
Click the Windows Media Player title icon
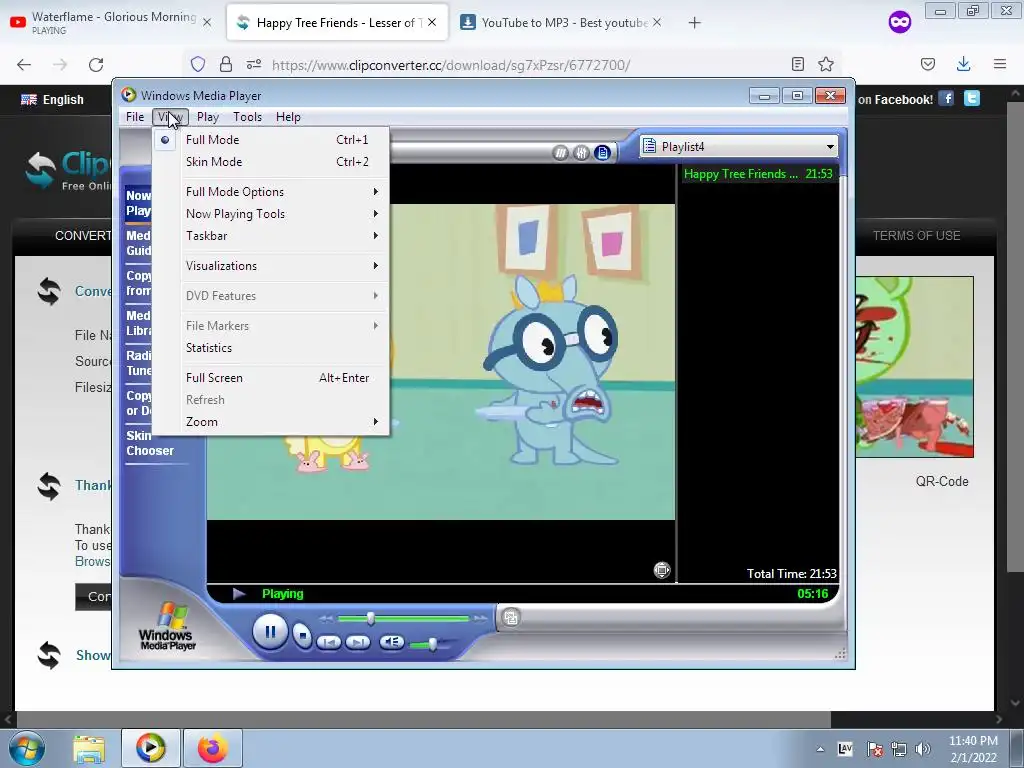(x=129, y=95)
